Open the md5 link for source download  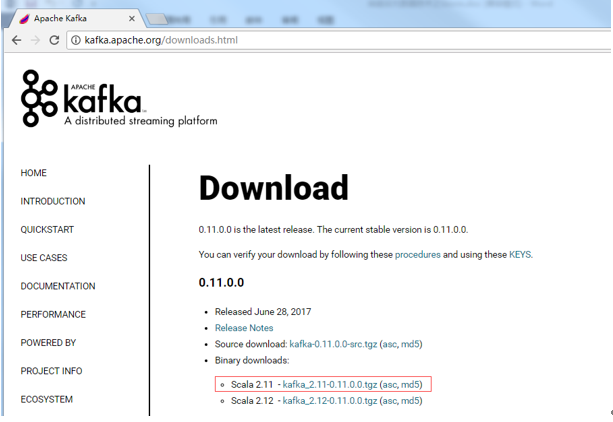[410, 344]
